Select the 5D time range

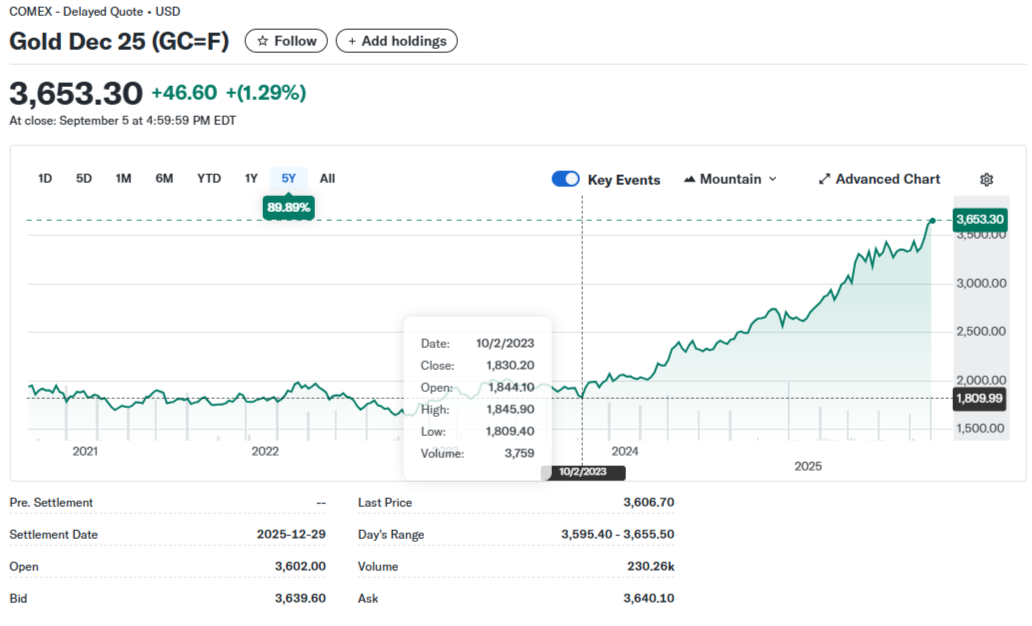click(x=84, y=179)
